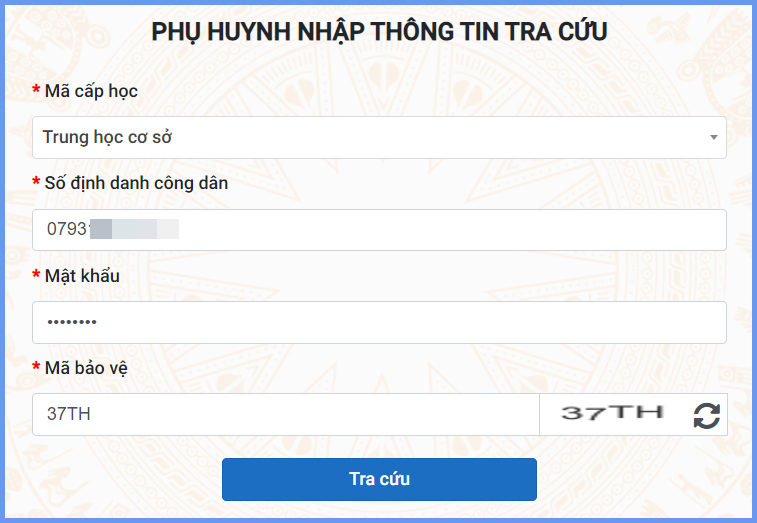Screen dimensions: 757x523
Task: Click the "Số định danh công dân" label
Action: (x=136, y=183)
